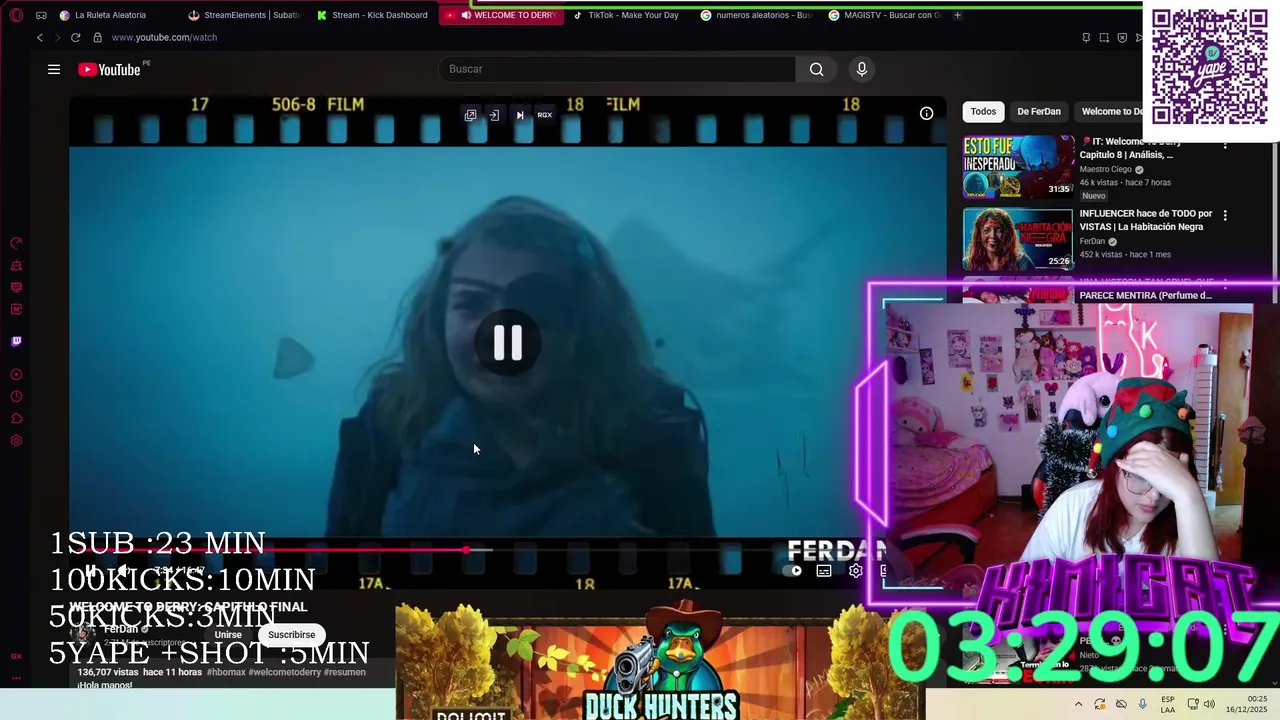1280x720 pixels.
Task: Open GX Corner gamepad icon in tab bar
Action: [x=41, y=15]
